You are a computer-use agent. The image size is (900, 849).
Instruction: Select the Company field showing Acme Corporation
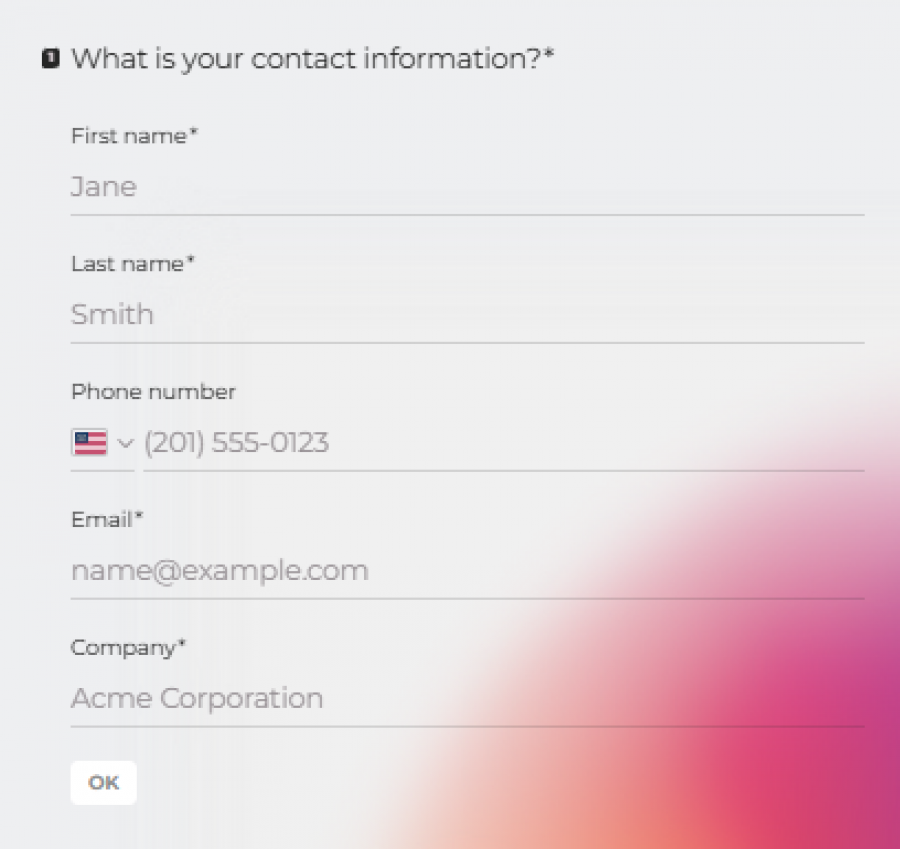[466, 698]
